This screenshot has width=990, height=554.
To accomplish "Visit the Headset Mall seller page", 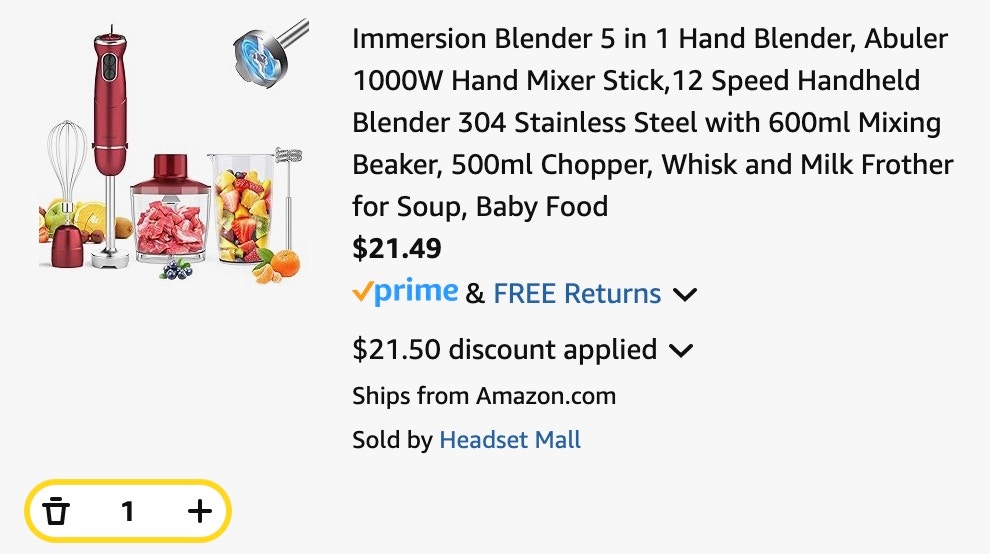I will (510, 440).
